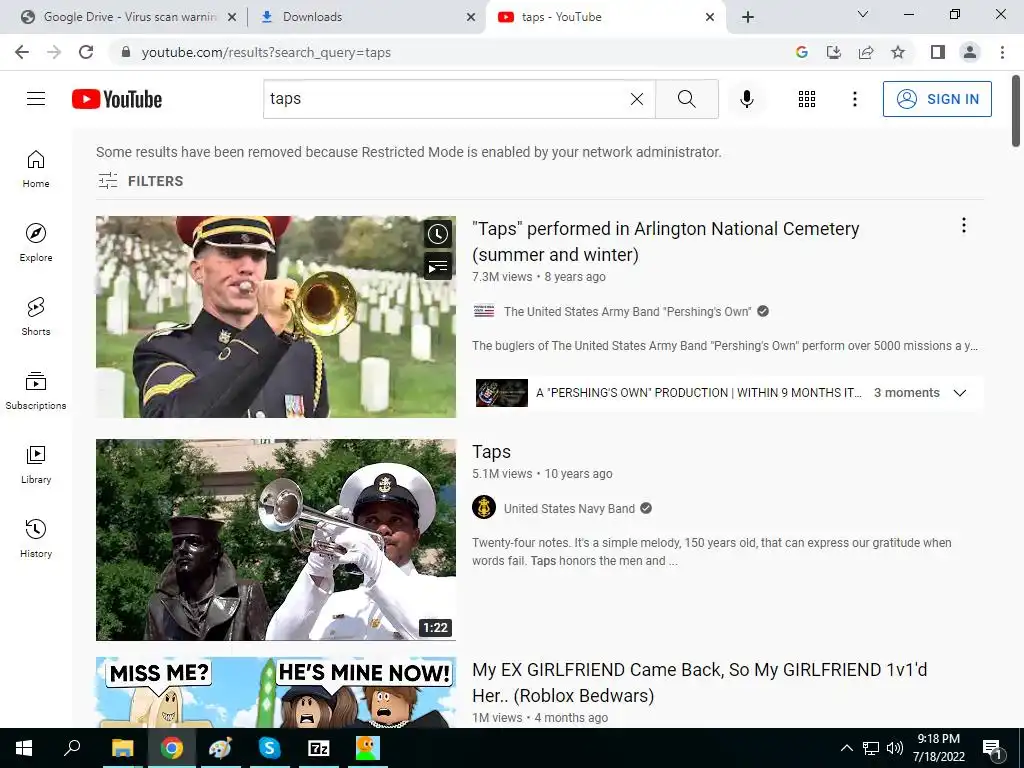This screenshot has height=768, width=1024.
Task: Show hidden system tray icons
Action: (x=846, y=748)
